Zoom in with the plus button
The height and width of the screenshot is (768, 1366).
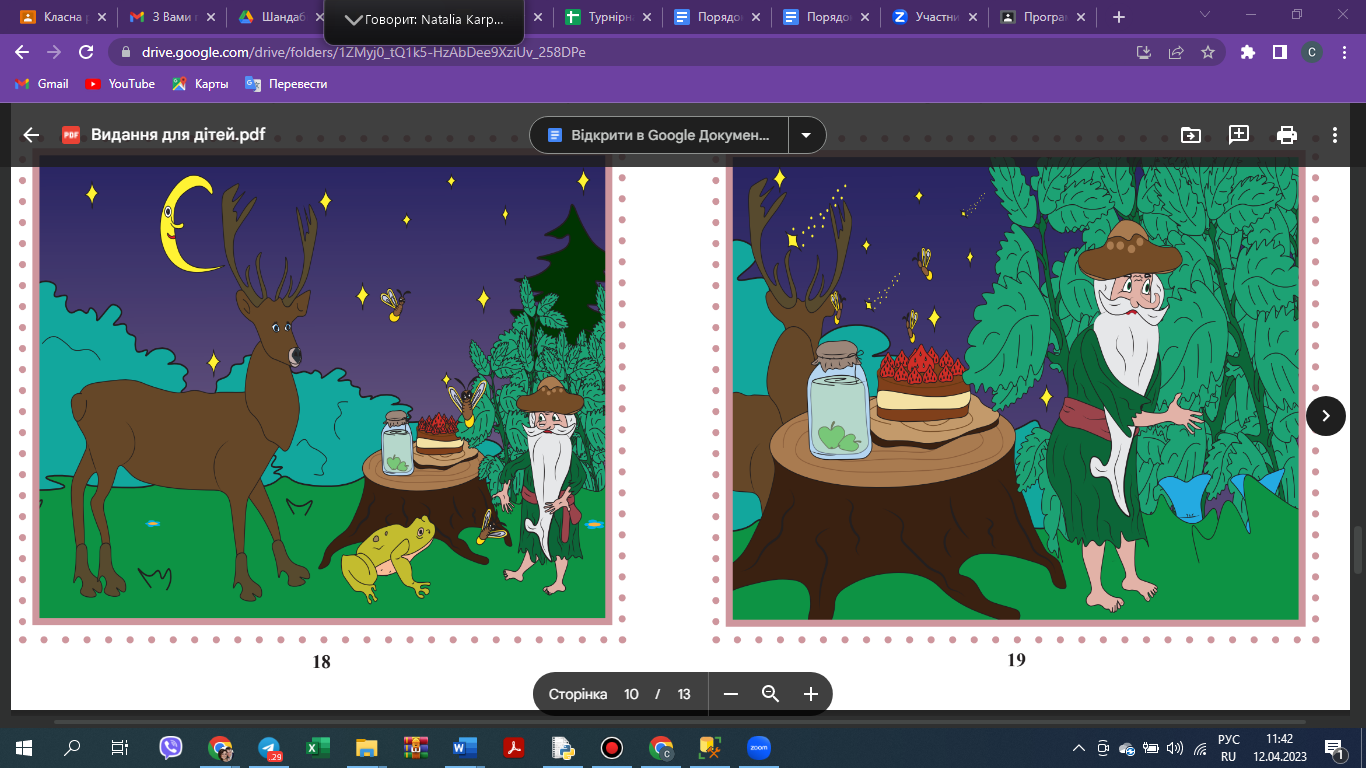pyautogui.click(x=811, y=694)
